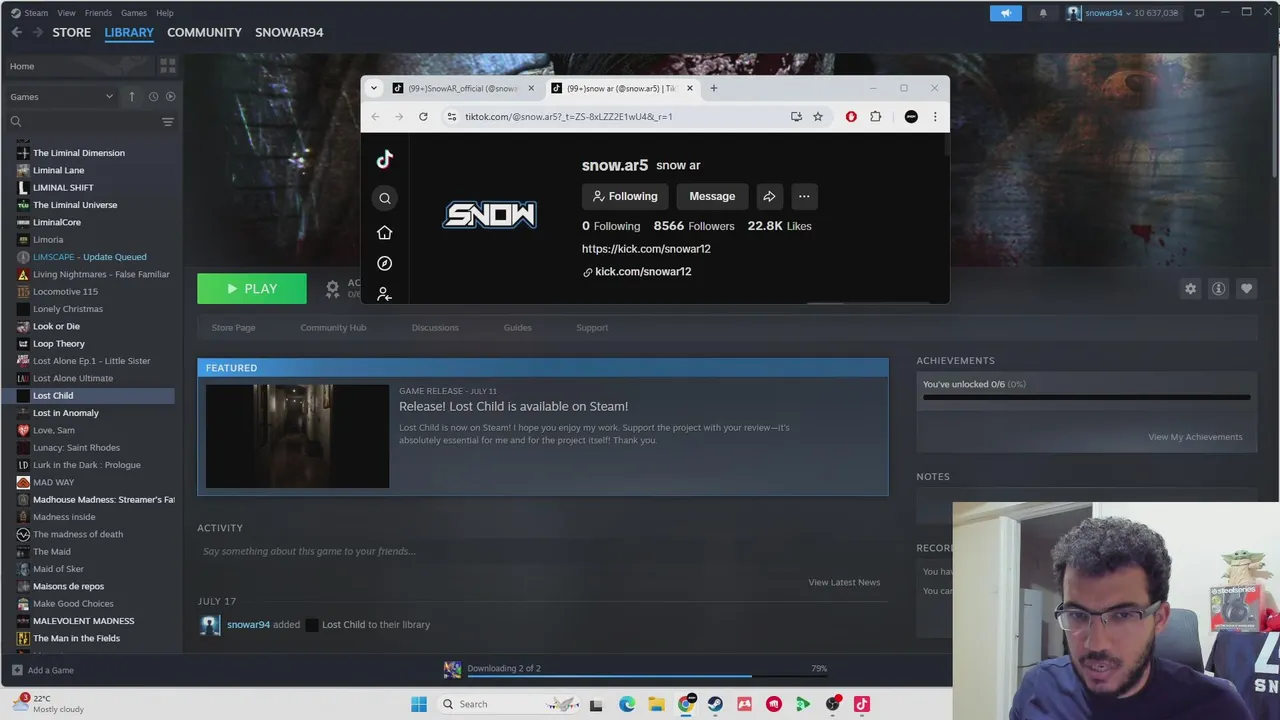Close the snow ar TikTok tab
Screen dimensions: 1280x720
pos(689,88)
